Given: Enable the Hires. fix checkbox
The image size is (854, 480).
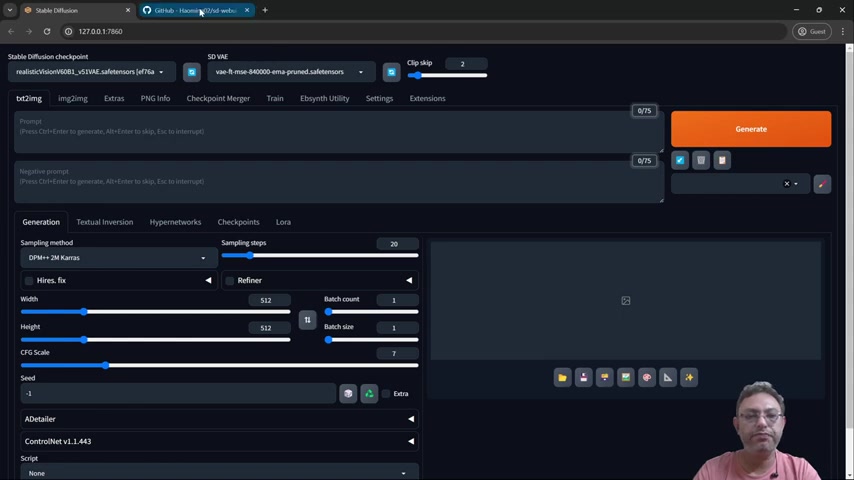Looking at the screenshot, I should 29,281.
